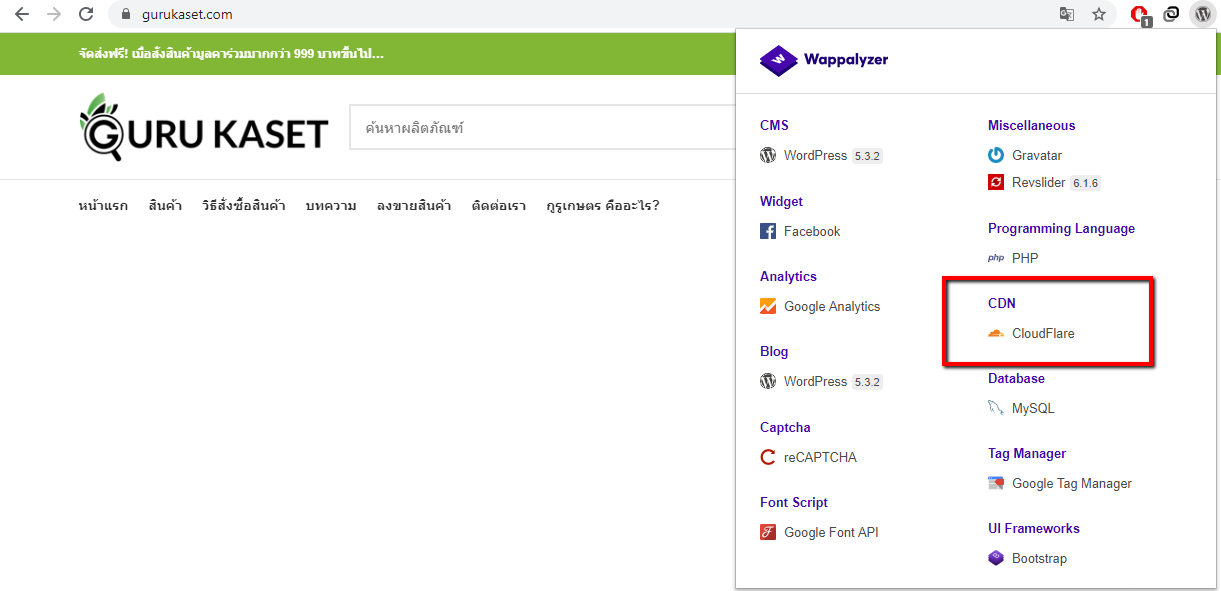Viewport: 1221px width, 591px height.
Task: Open the Google Analytics text link
Action: coord(832,307)
